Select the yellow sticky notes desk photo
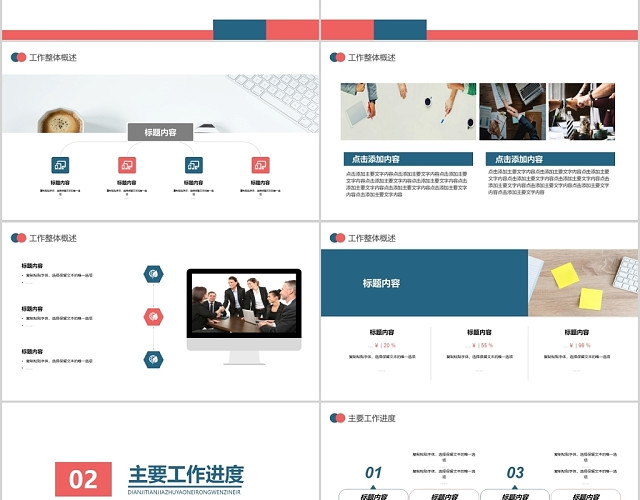The height and width of the screenshot is (500, 640). 583,283
